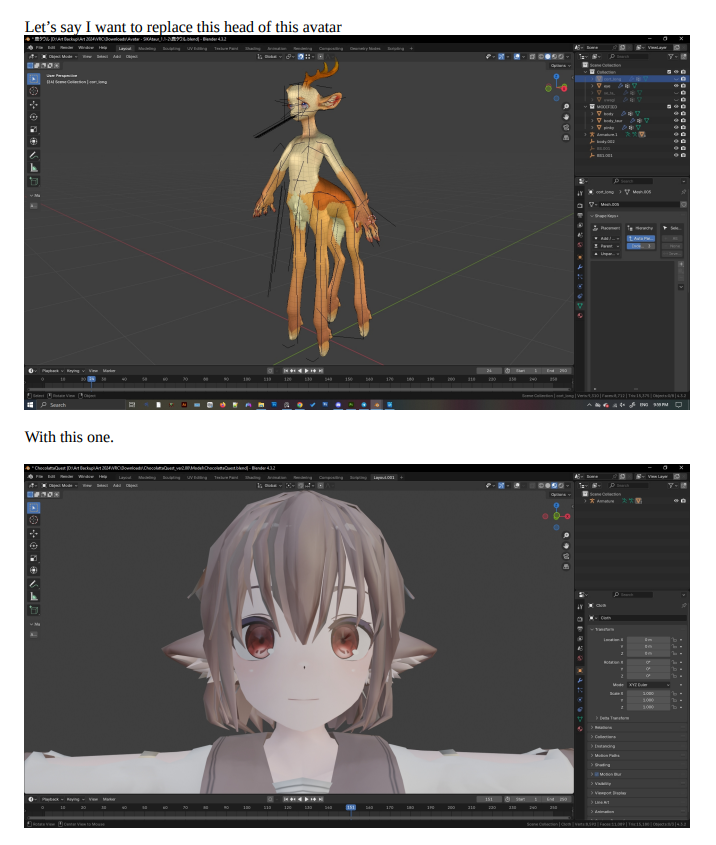The width and height of the screenshot is (716, 845).
Task: Open Modifiers wrench tab in upper Properties panel
Action: tap(580, 267)
